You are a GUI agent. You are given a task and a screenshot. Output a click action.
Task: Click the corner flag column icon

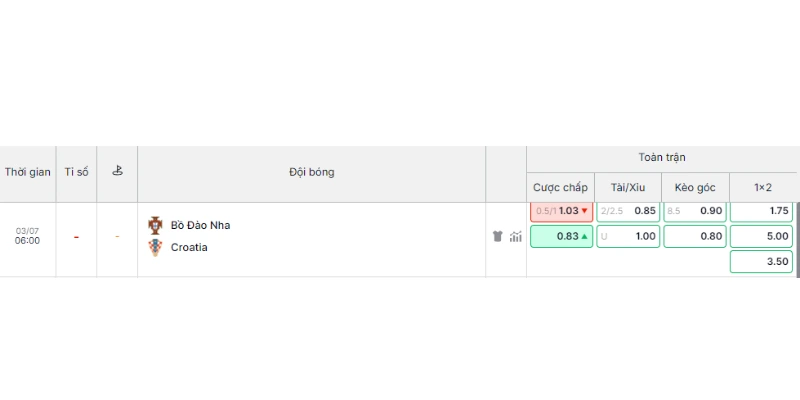117,171
